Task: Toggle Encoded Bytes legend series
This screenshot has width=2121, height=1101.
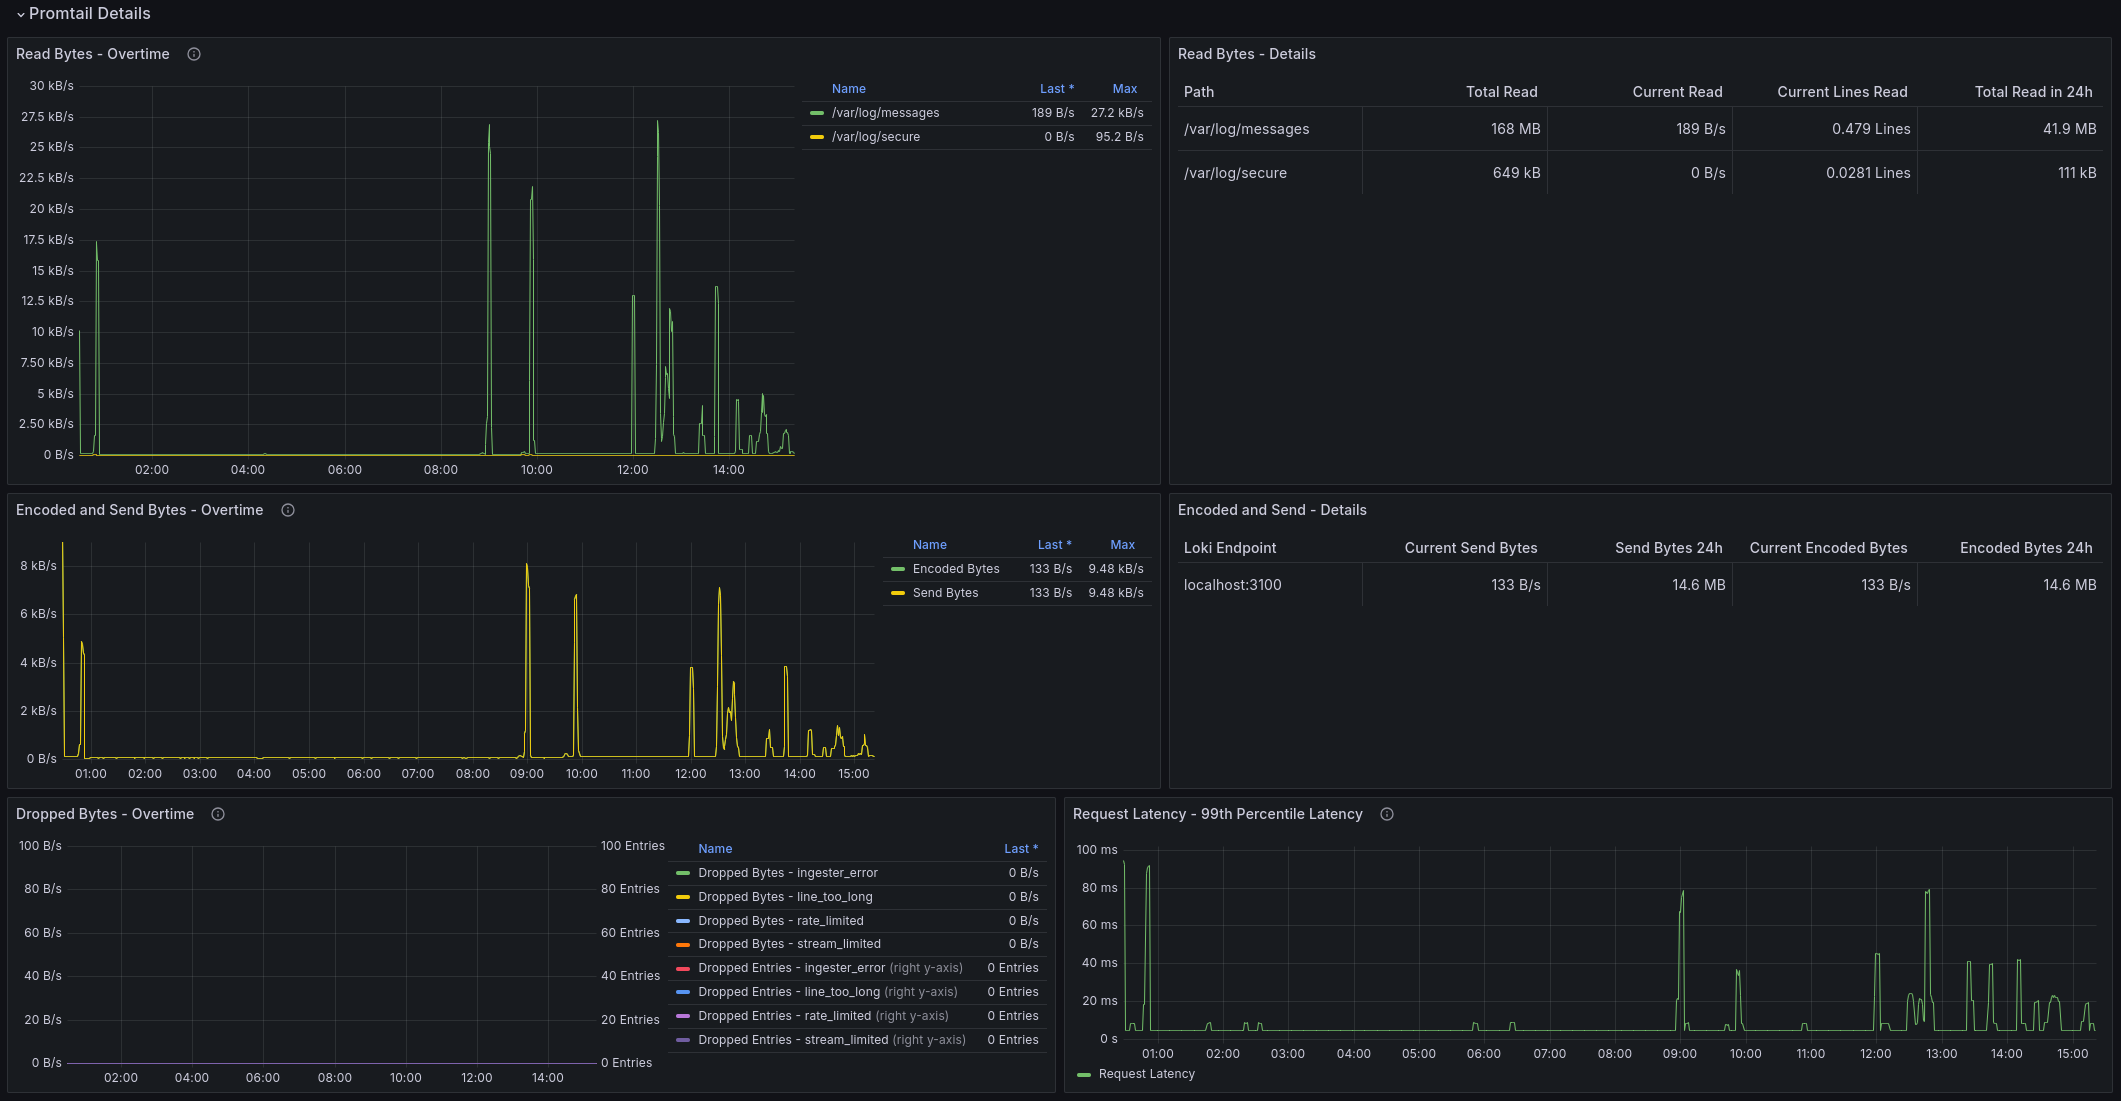Action: pyautogui.click(x=955, y=569)
